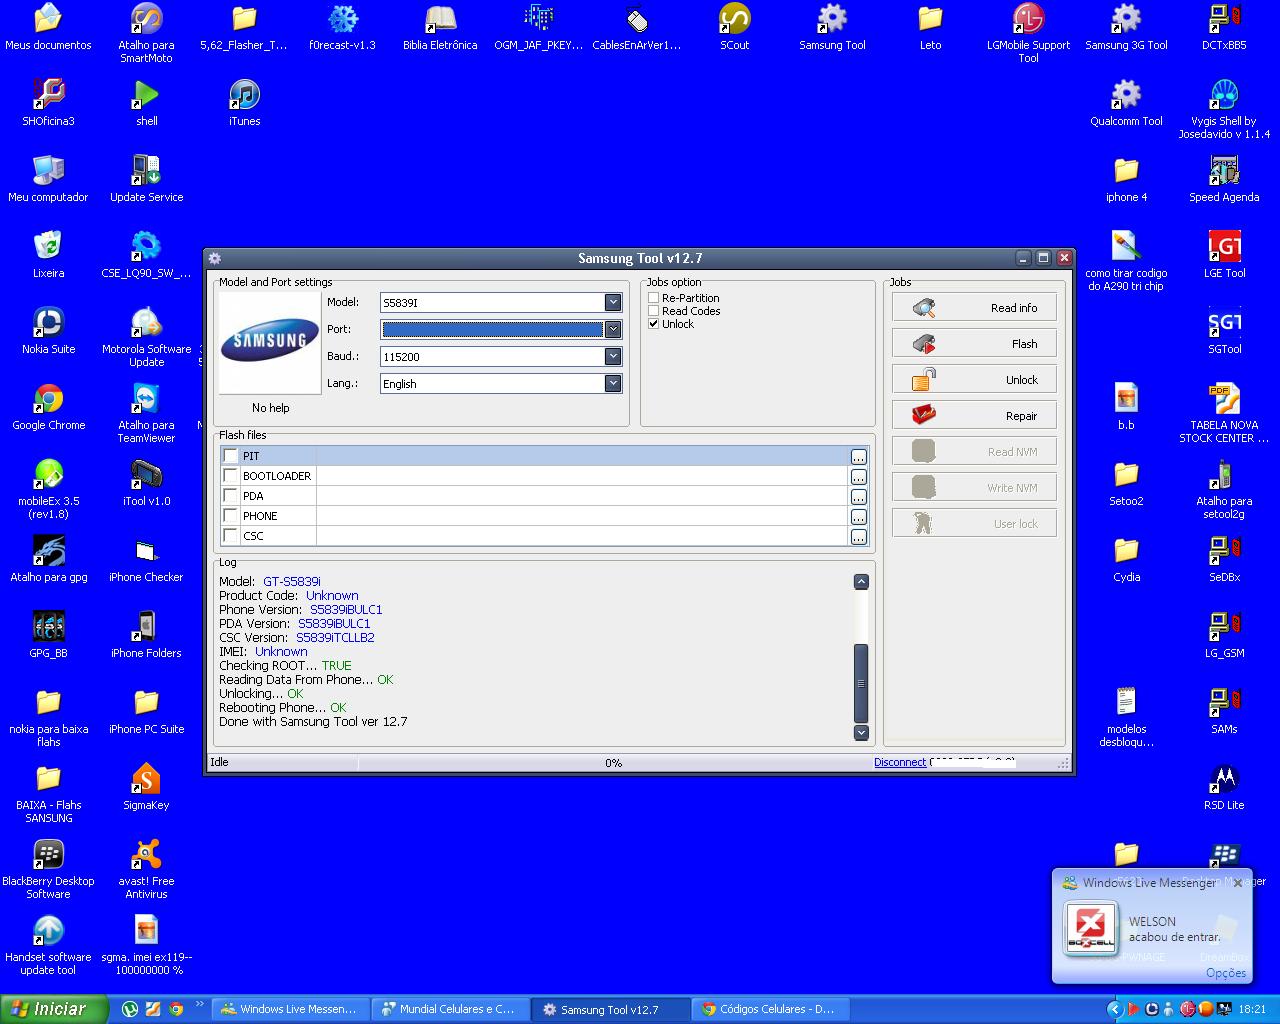Open the SeDBx desktop shortcut
Image resolution: width=1280 pixels, height=1024 pixels.
pos(1224,559)
